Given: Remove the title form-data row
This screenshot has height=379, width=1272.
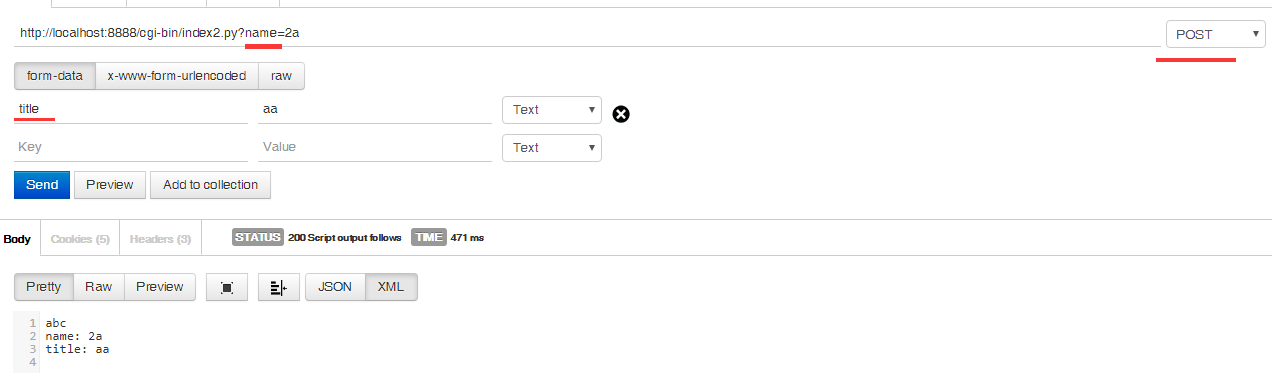Looking at the screenshot, I should pos(621,114).
